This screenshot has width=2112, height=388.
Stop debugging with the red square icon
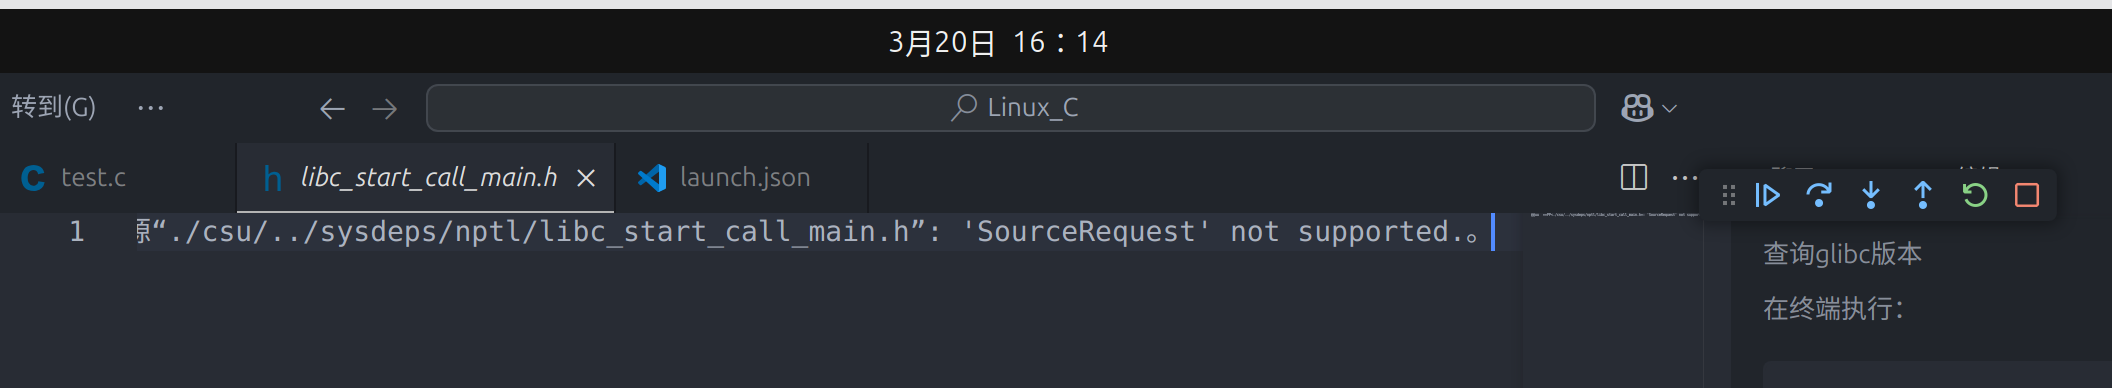[2027, 195]
